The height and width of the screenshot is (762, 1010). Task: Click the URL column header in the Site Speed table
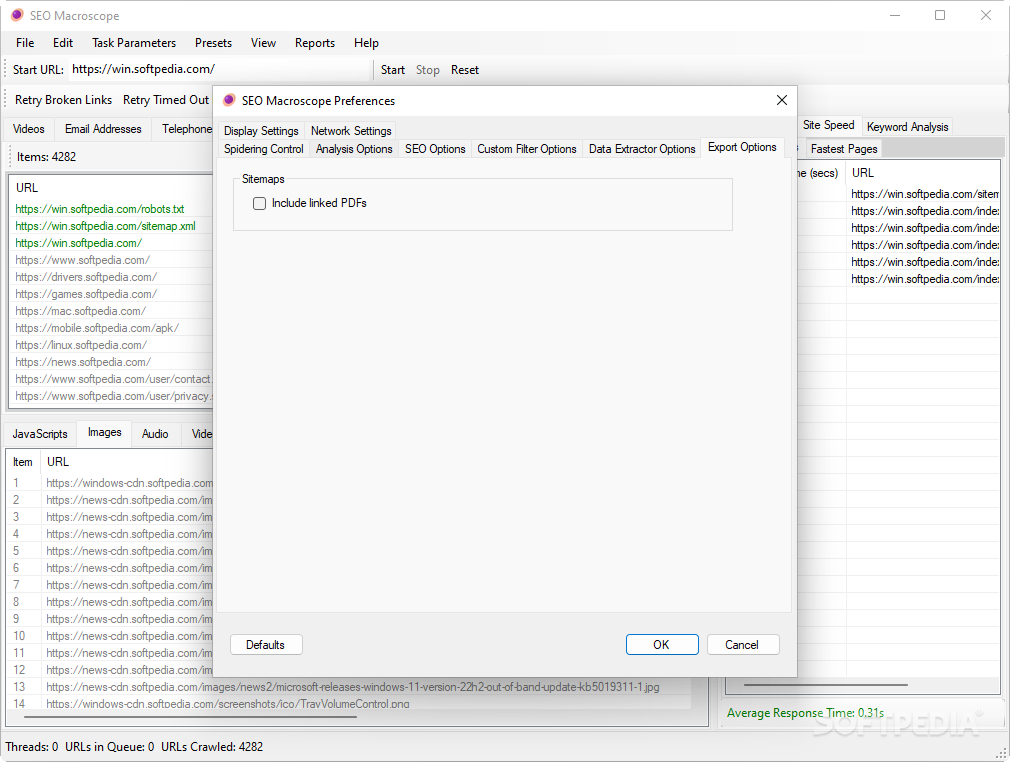point(922,173)
